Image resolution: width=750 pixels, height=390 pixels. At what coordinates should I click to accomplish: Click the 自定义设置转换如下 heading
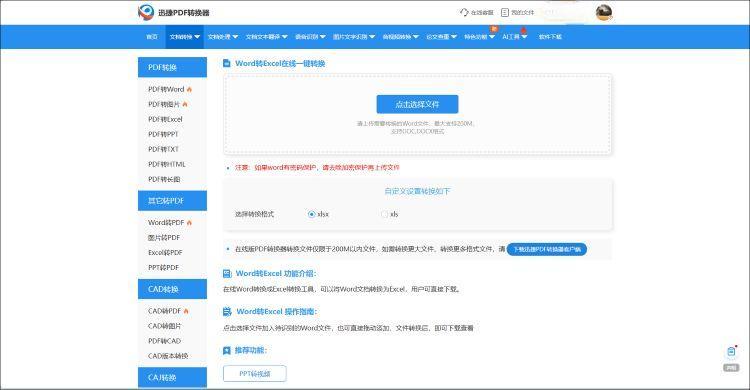pos(417,191)
